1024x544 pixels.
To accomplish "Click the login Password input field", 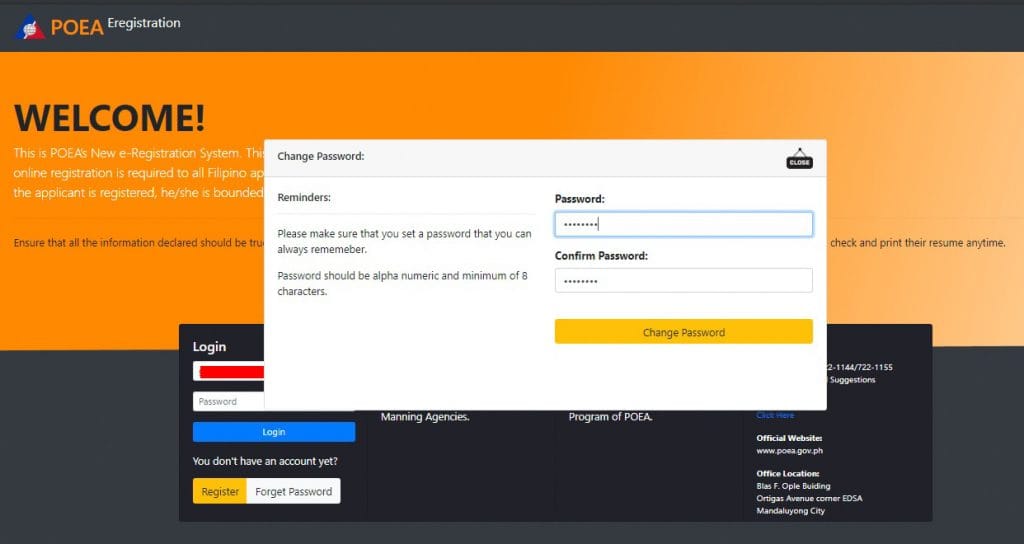I will 229,402.
